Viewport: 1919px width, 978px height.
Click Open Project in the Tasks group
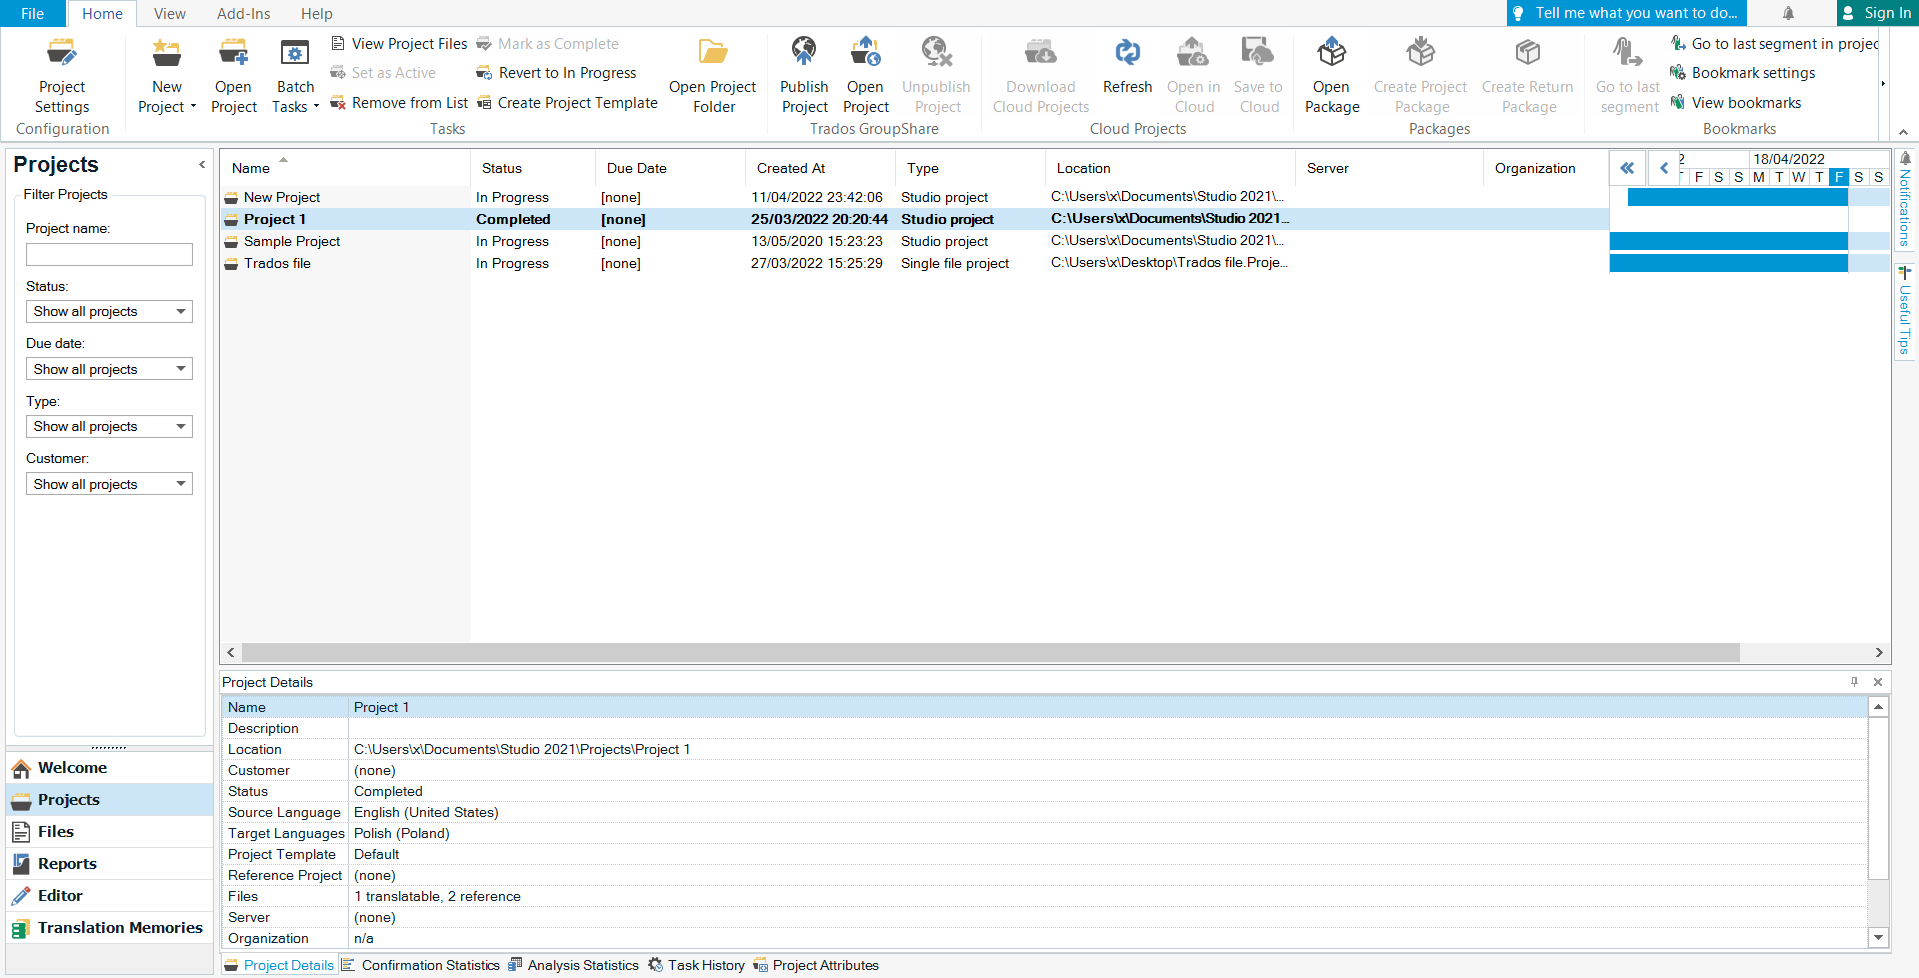tap(234, 76)
